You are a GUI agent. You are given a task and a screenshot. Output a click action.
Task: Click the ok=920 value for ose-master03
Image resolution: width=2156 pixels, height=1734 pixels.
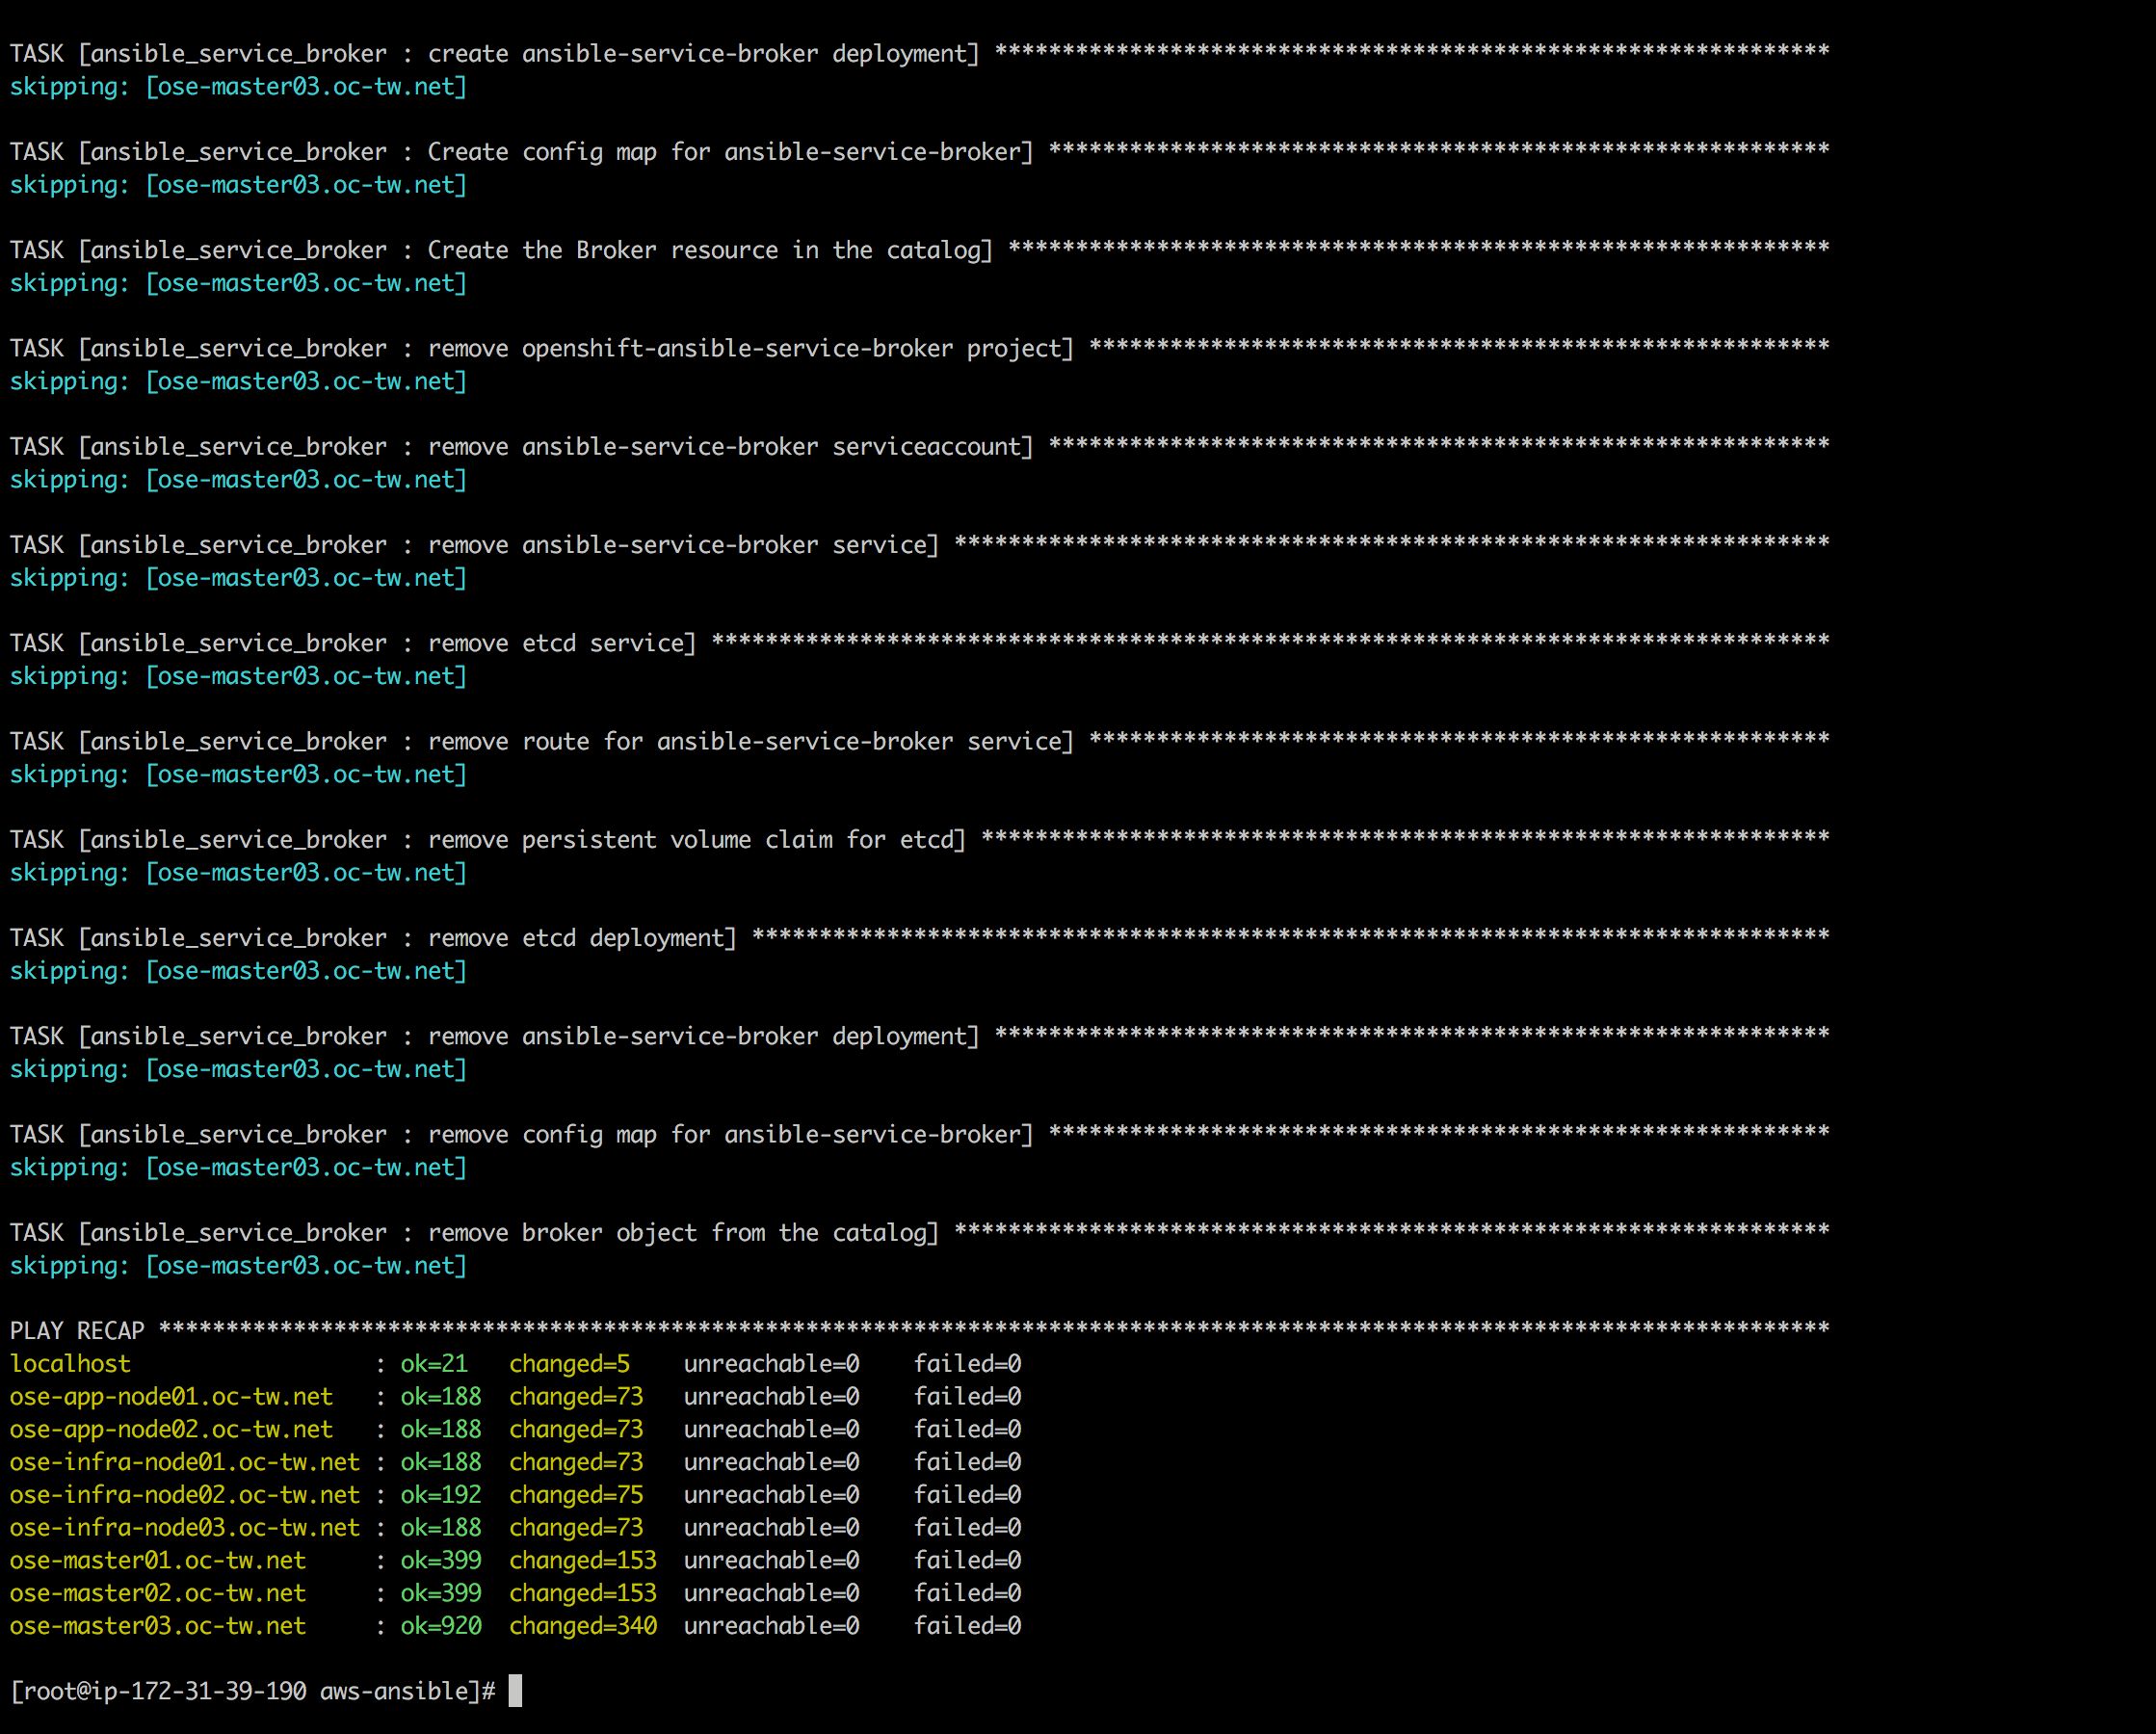pos(441,1626)
